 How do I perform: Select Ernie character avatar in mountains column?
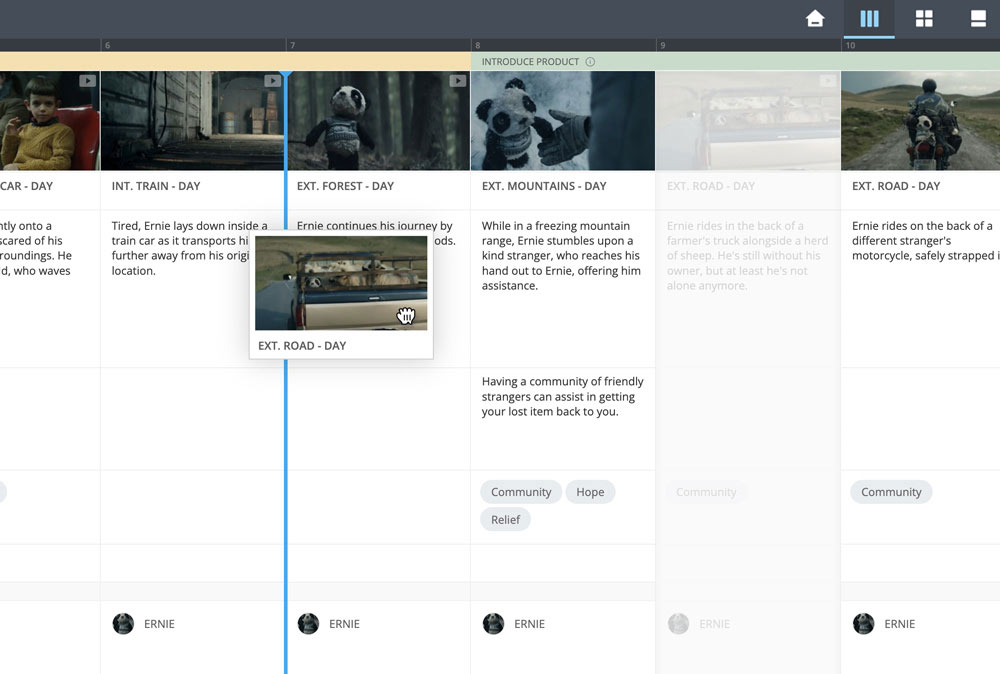tap(493, 624)
